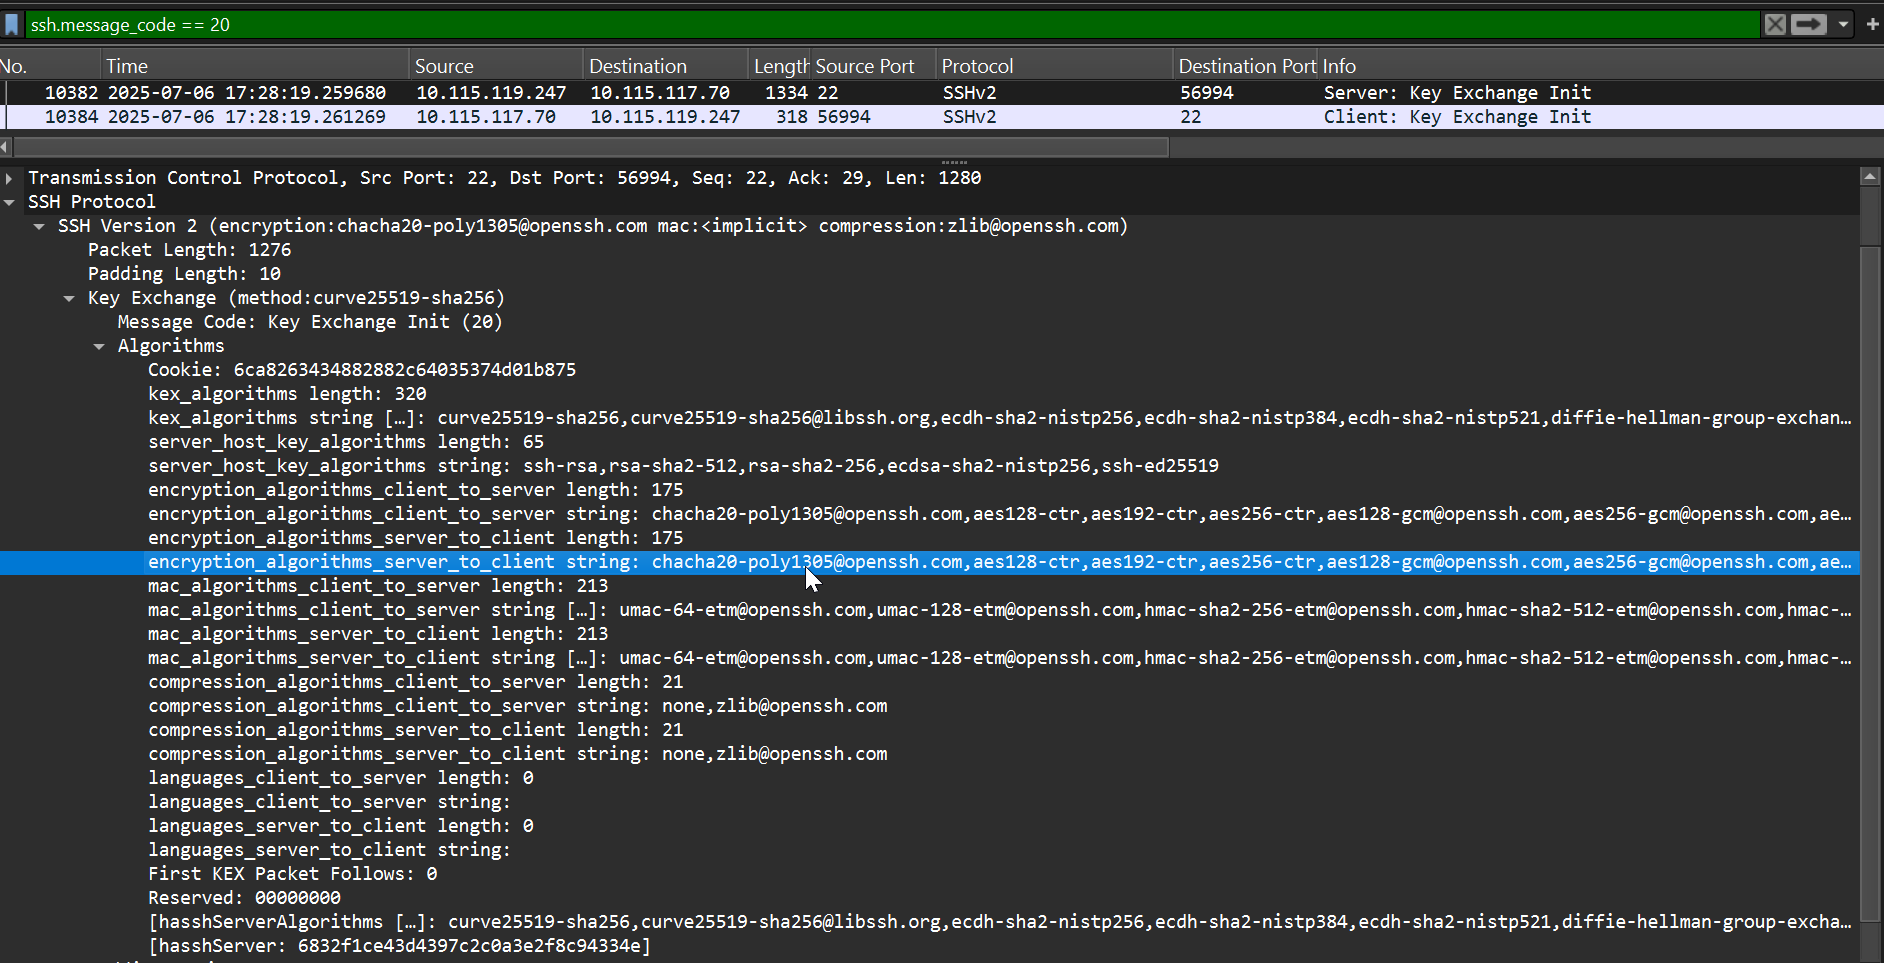Expand the Transmission Control Protocol node
The image size is (1884, 963).
click(10, 178)
